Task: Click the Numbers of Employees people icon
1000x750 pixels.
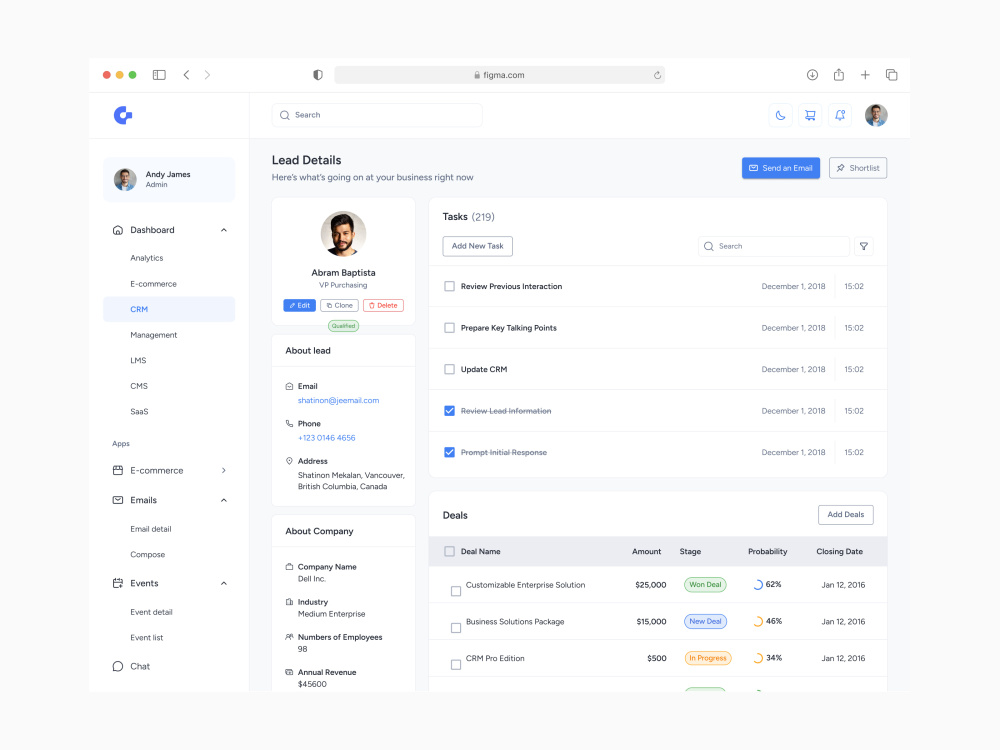Action: click(x=289, y=636)
